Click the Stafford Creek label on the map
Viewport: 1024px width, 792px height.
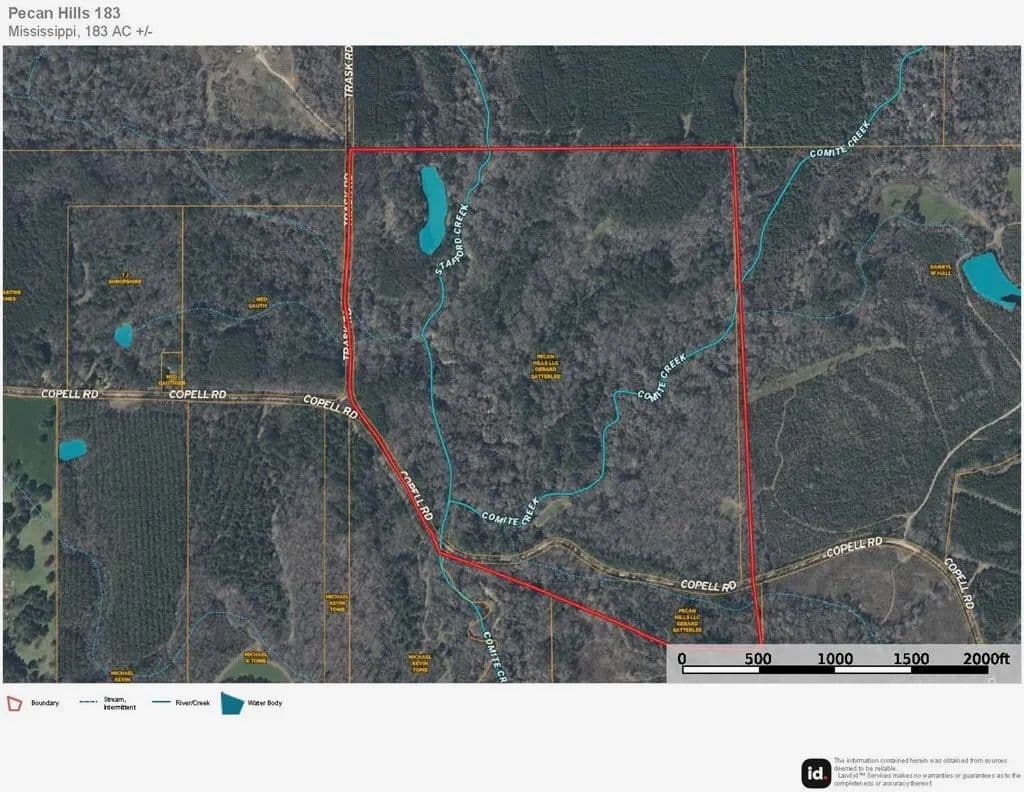click(452, 240)
